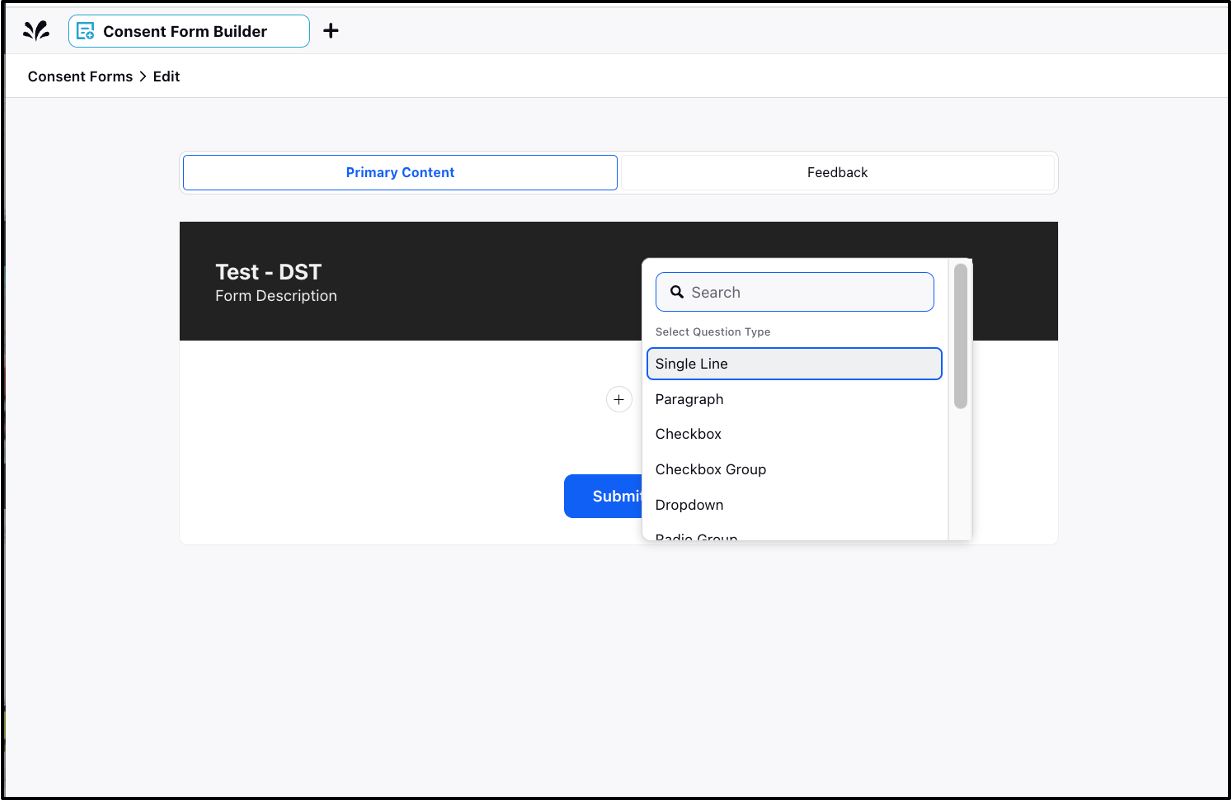Click the magnifier icon in Search box
Image resolution: width=1232 pixels, height=800 pixels.
tap(676, 293)
